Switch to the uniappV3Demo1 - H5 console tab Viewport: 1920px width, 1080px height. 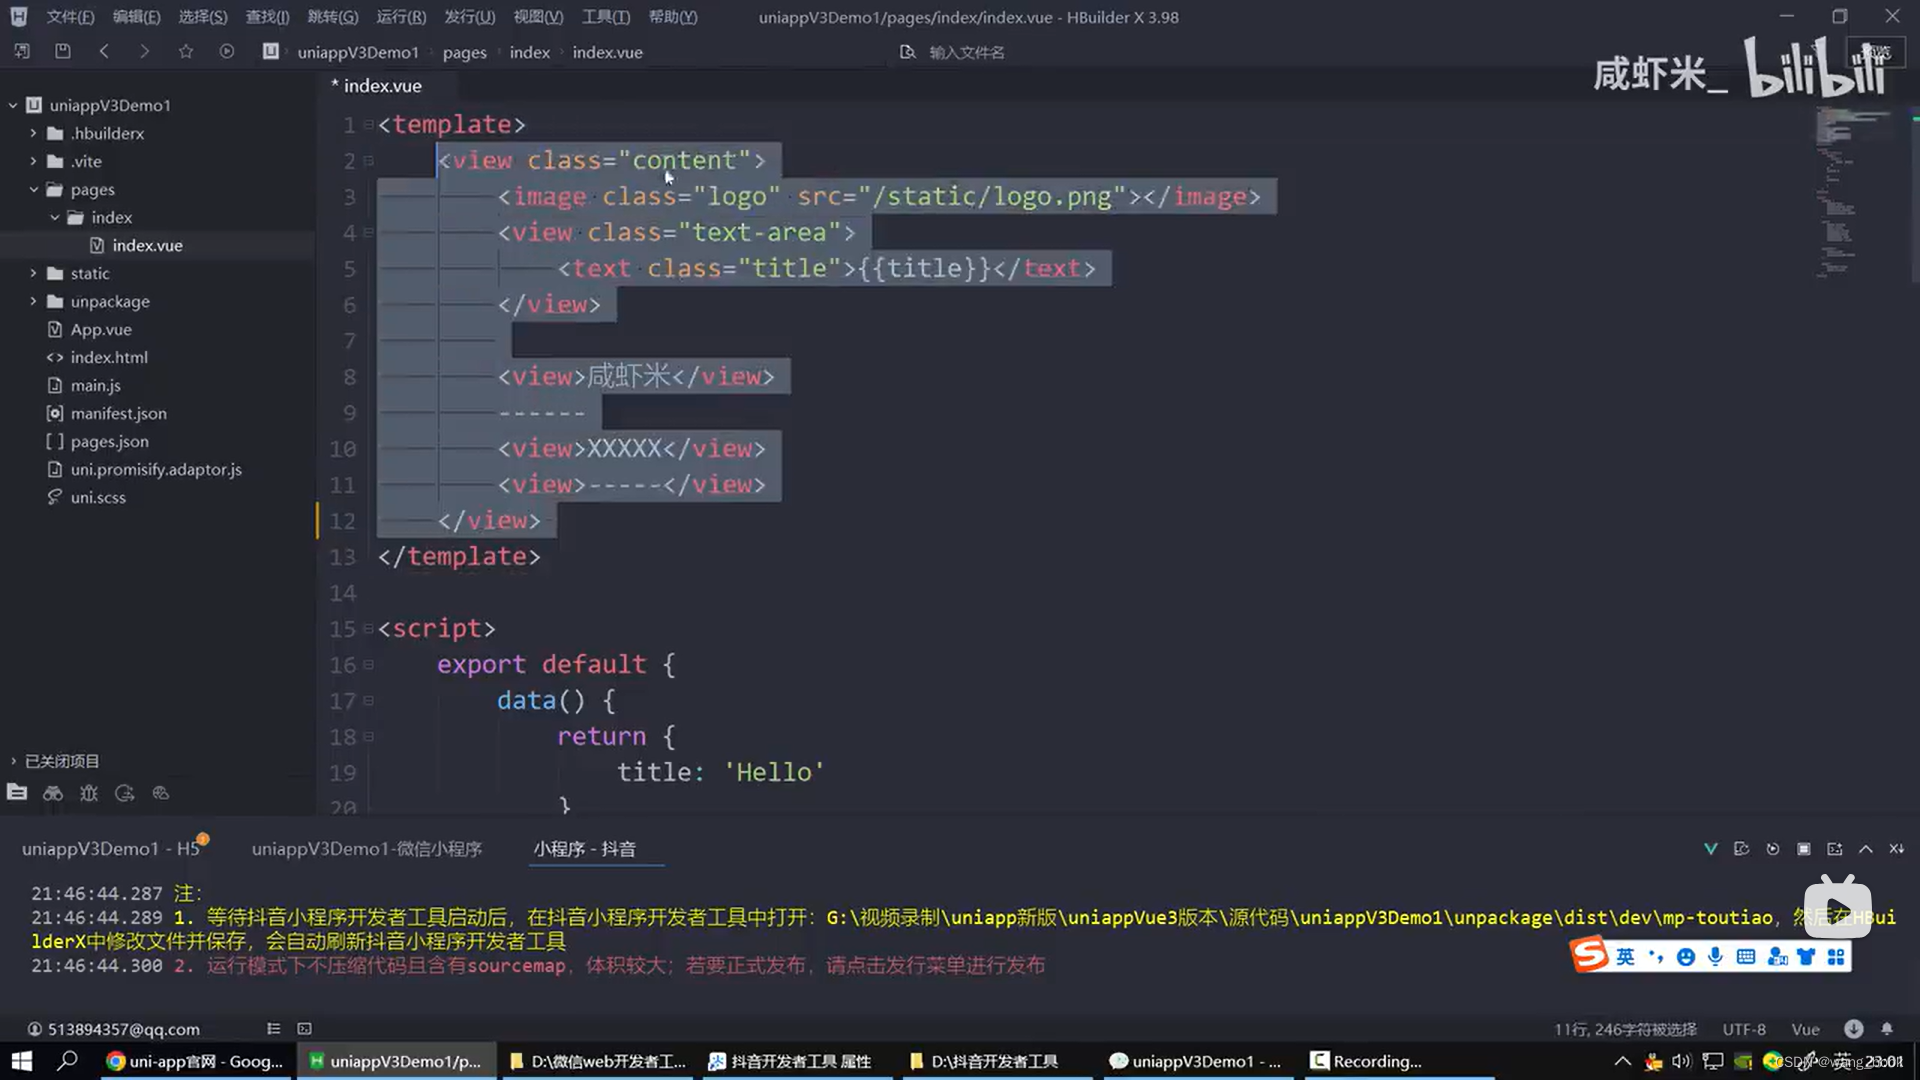click(111, 848)
